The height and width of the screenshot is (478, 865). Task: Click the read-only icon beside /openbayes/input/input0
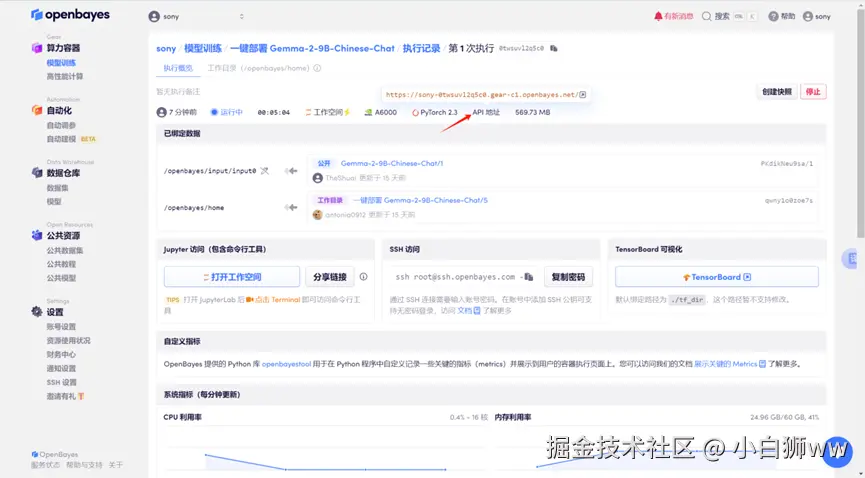(265, 171)
